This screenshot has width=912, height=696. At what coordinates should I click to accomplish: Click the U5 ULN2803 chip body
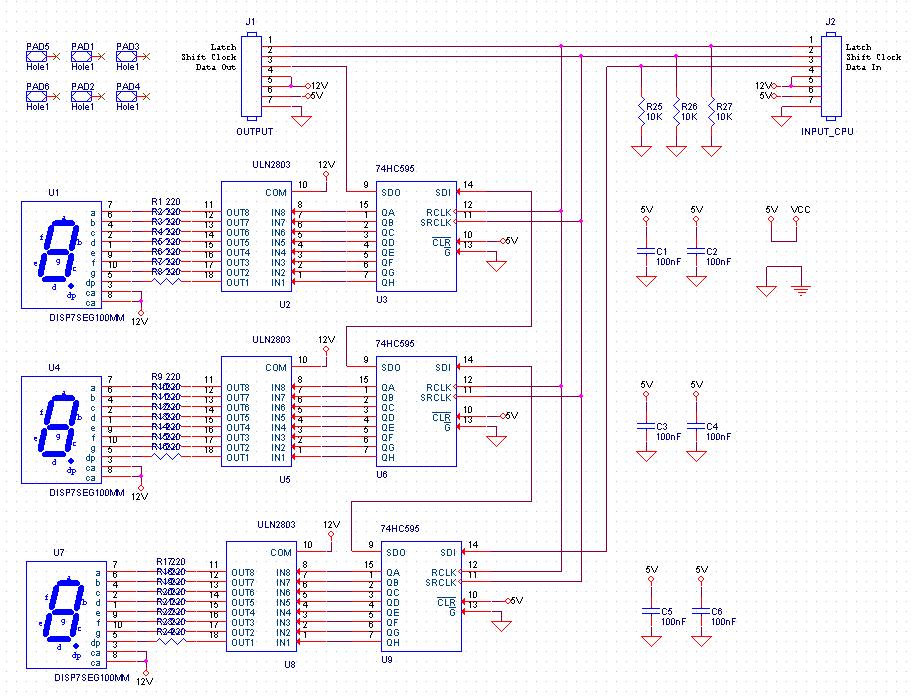coord(256,411)
